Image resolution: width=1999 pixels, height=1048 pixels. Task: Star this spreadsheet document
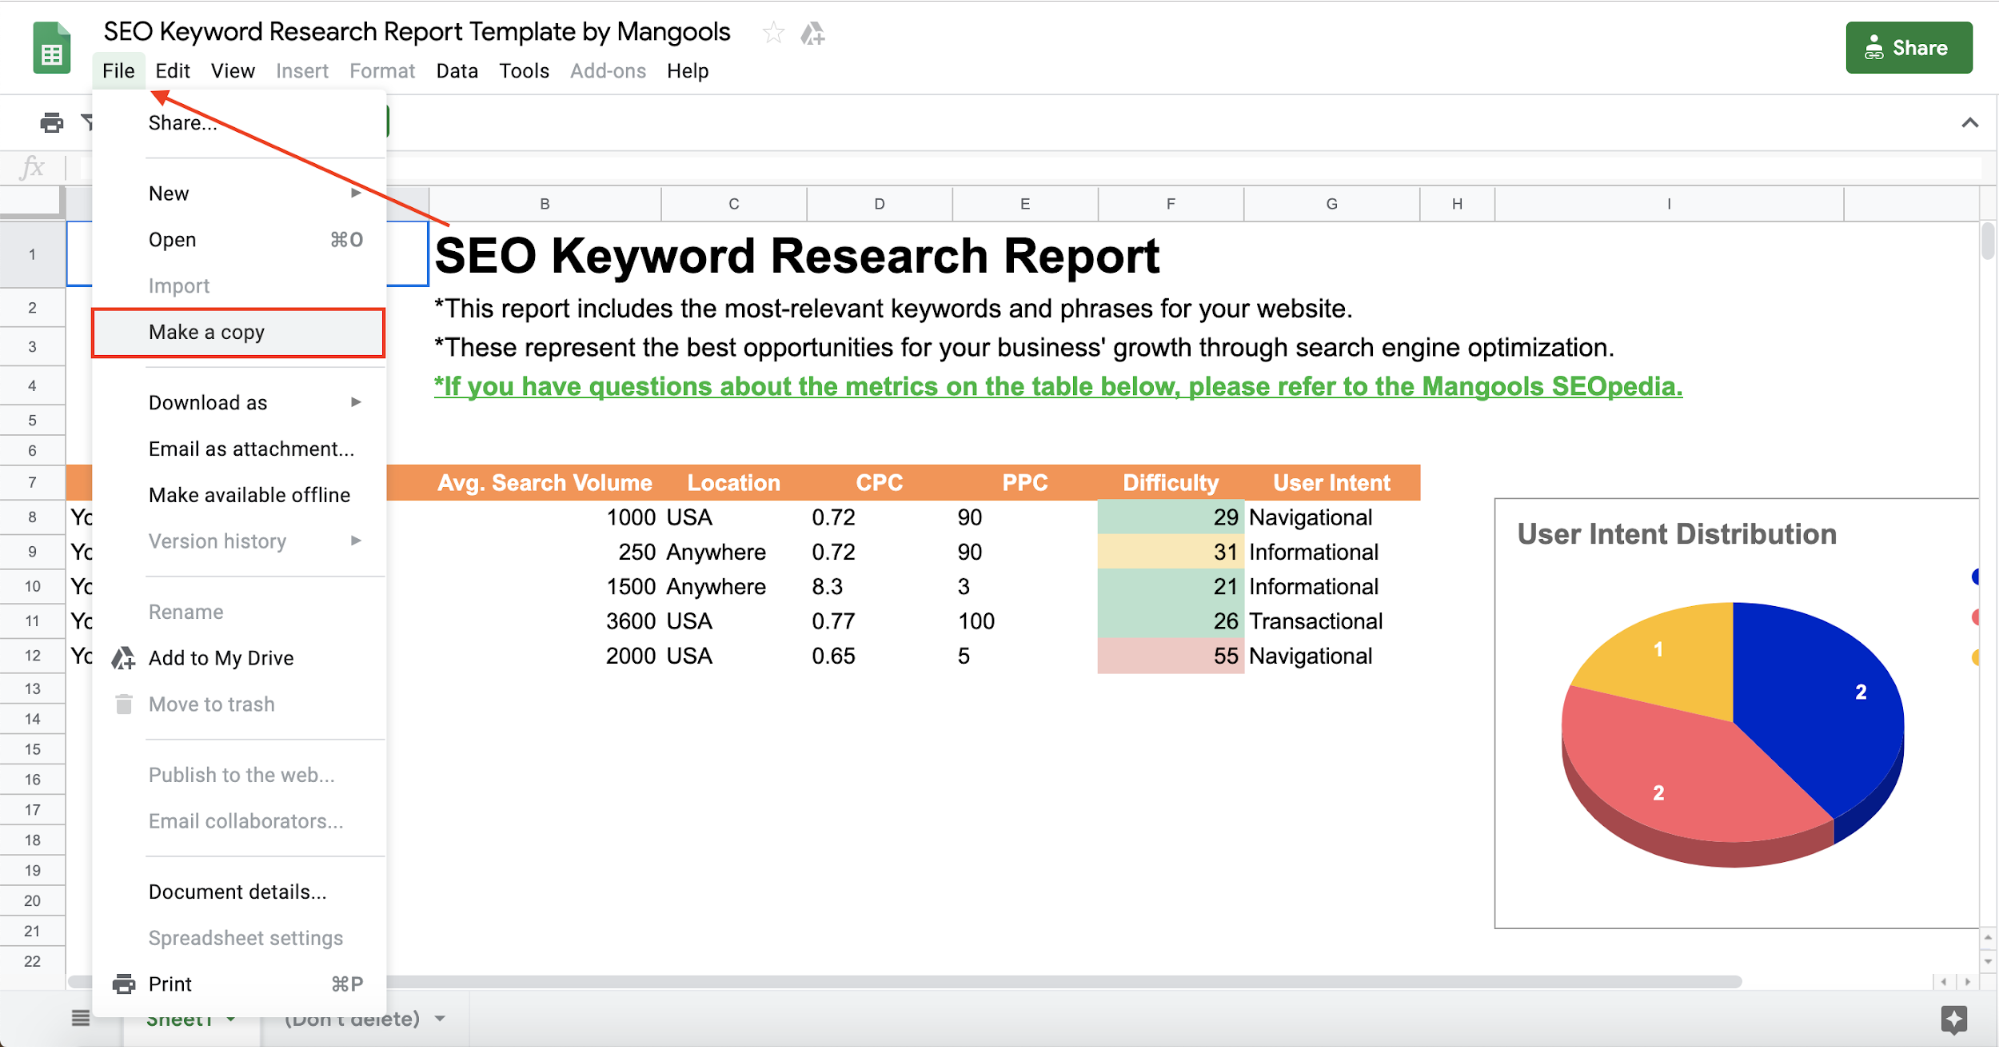click(x=773, y=33)
